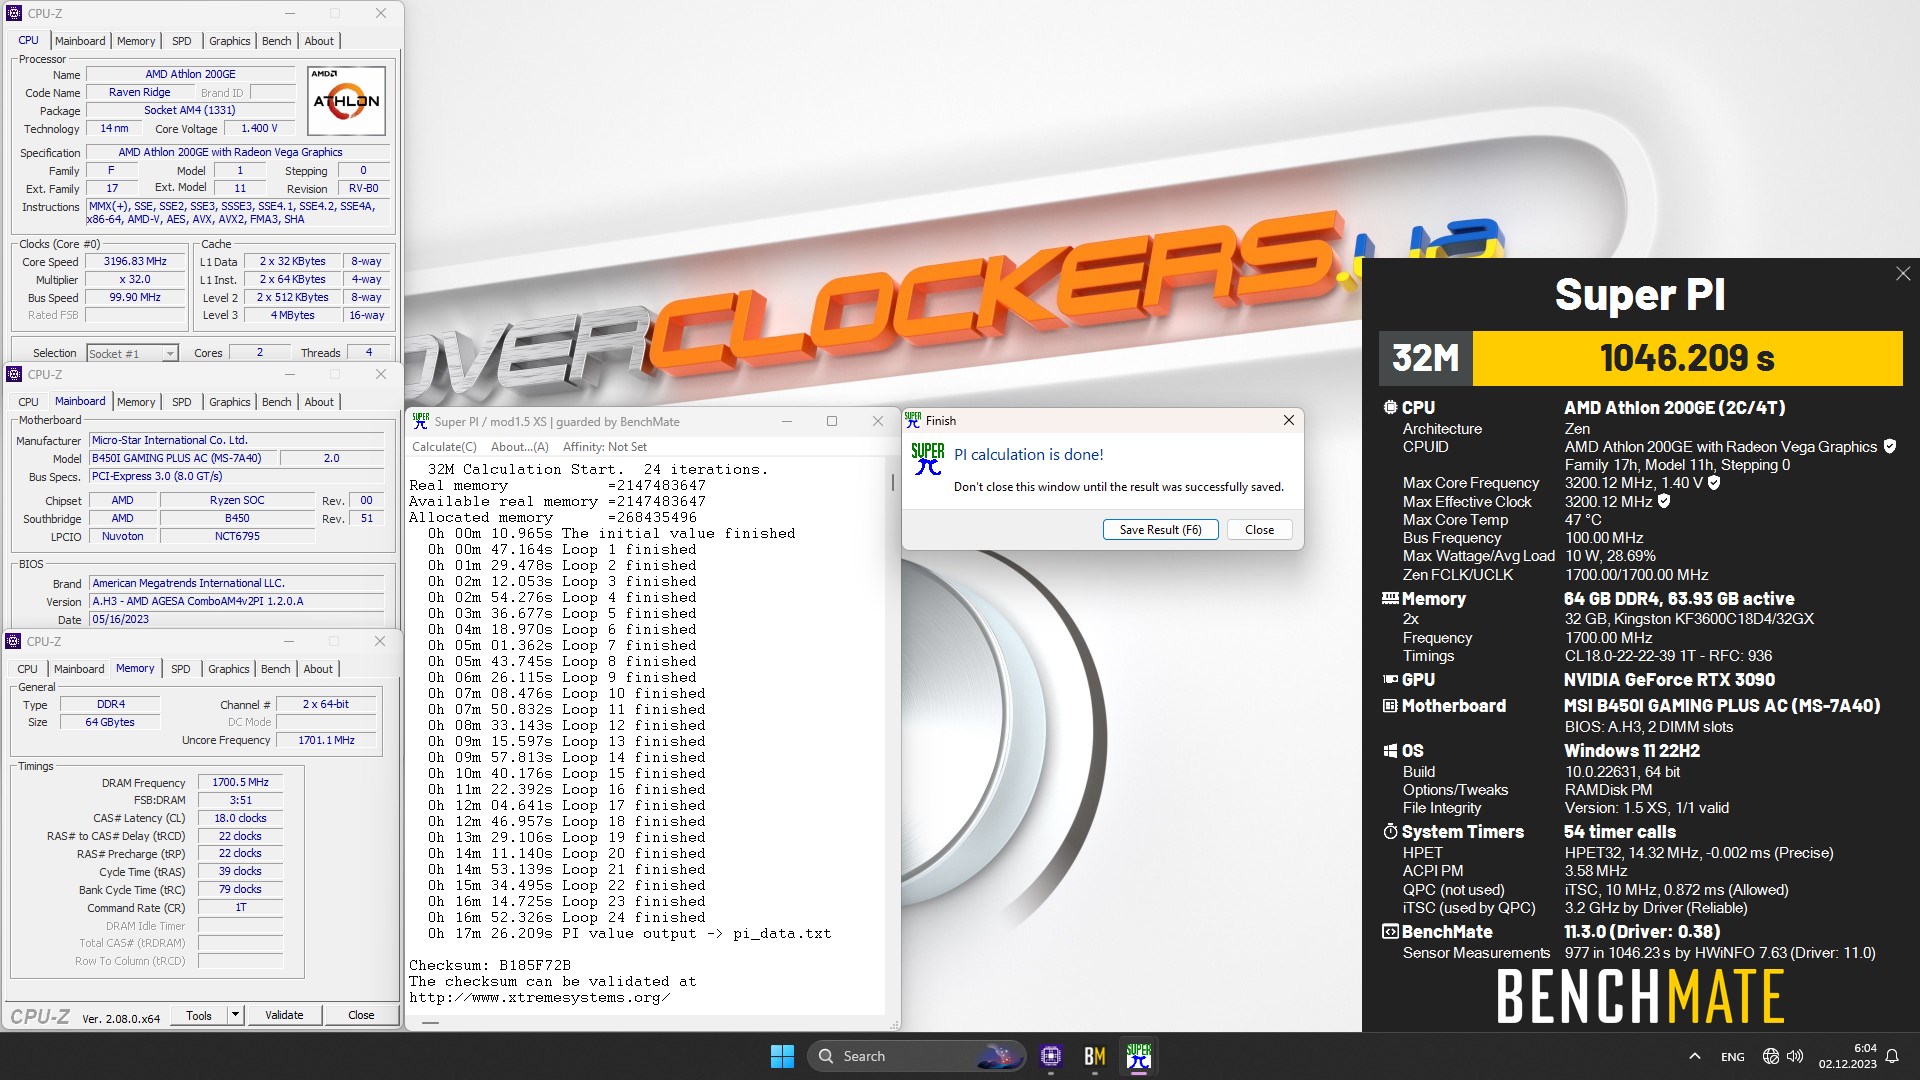Screen dimensions: 1920x1080
Task: Click the Windows Start icon on the taskbar
Action: click(782, 1056)
